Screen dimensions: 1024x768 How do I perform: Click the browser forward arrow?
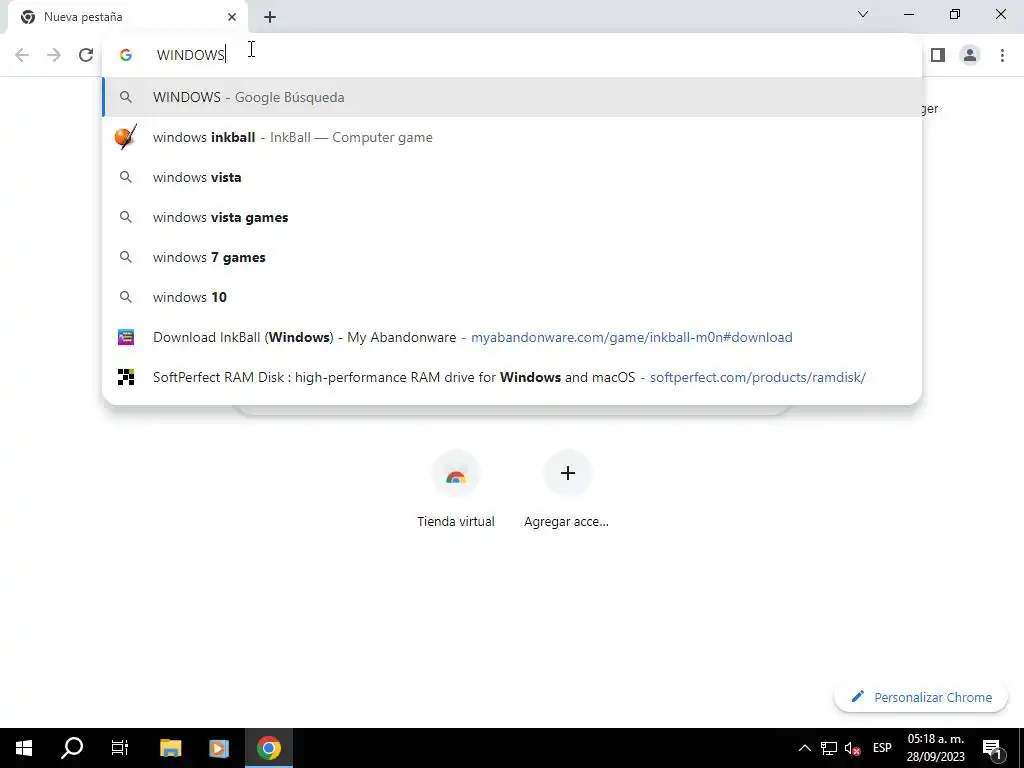(54, 55)
